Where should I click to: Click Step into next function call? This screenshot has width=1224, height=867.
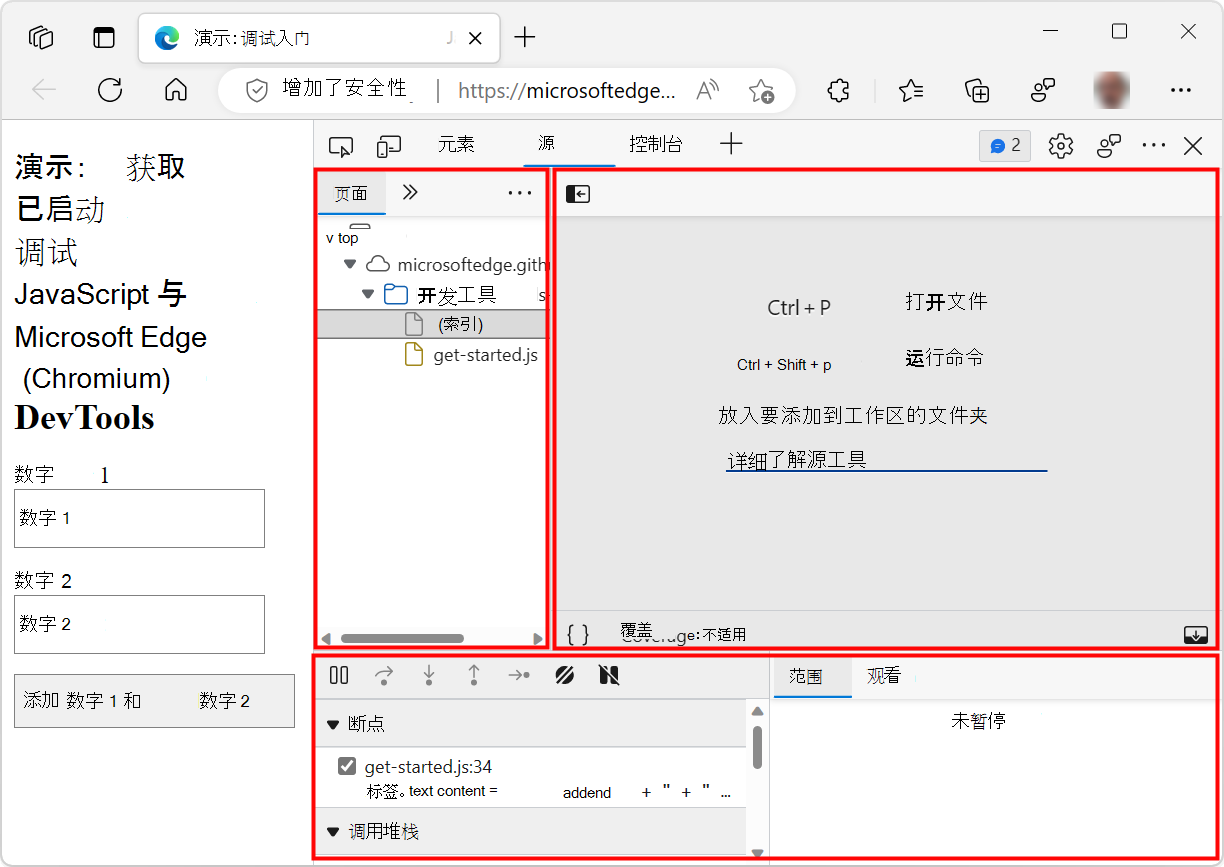(x=429, y=676)
